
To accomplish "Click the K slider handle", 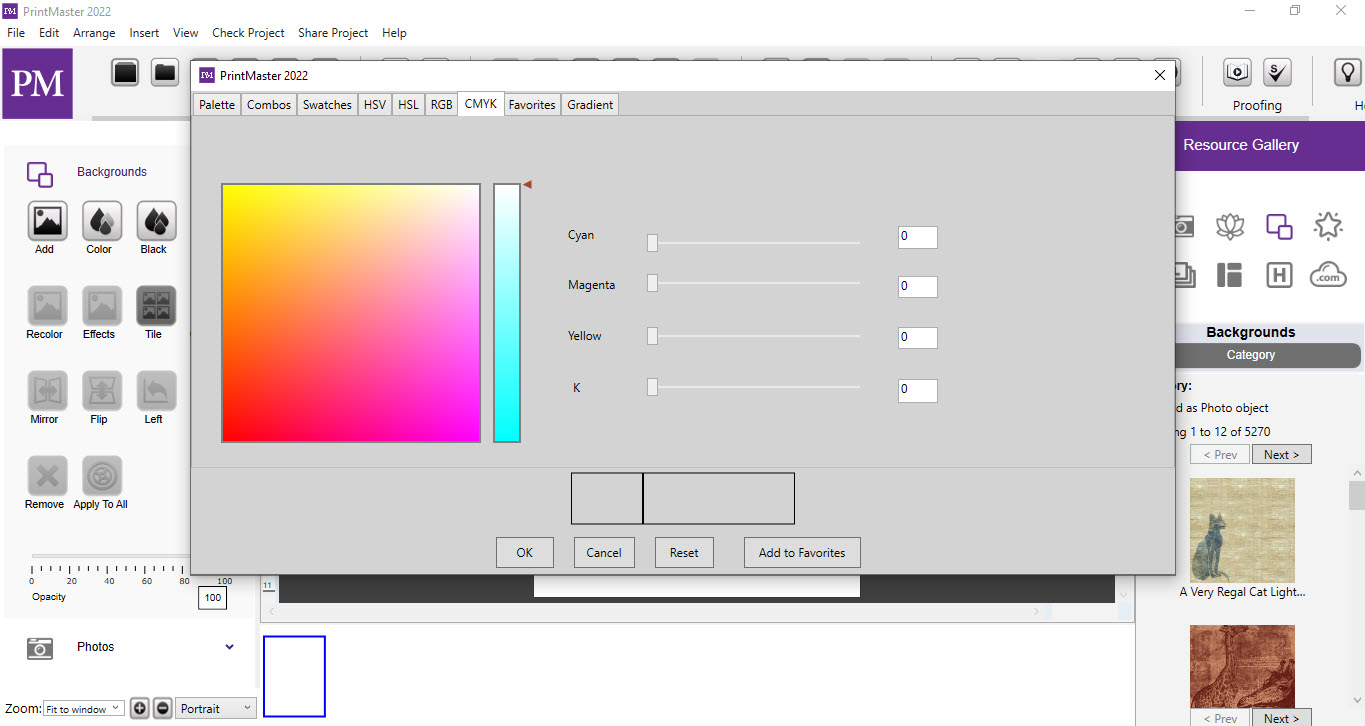I will click(652, 387).
